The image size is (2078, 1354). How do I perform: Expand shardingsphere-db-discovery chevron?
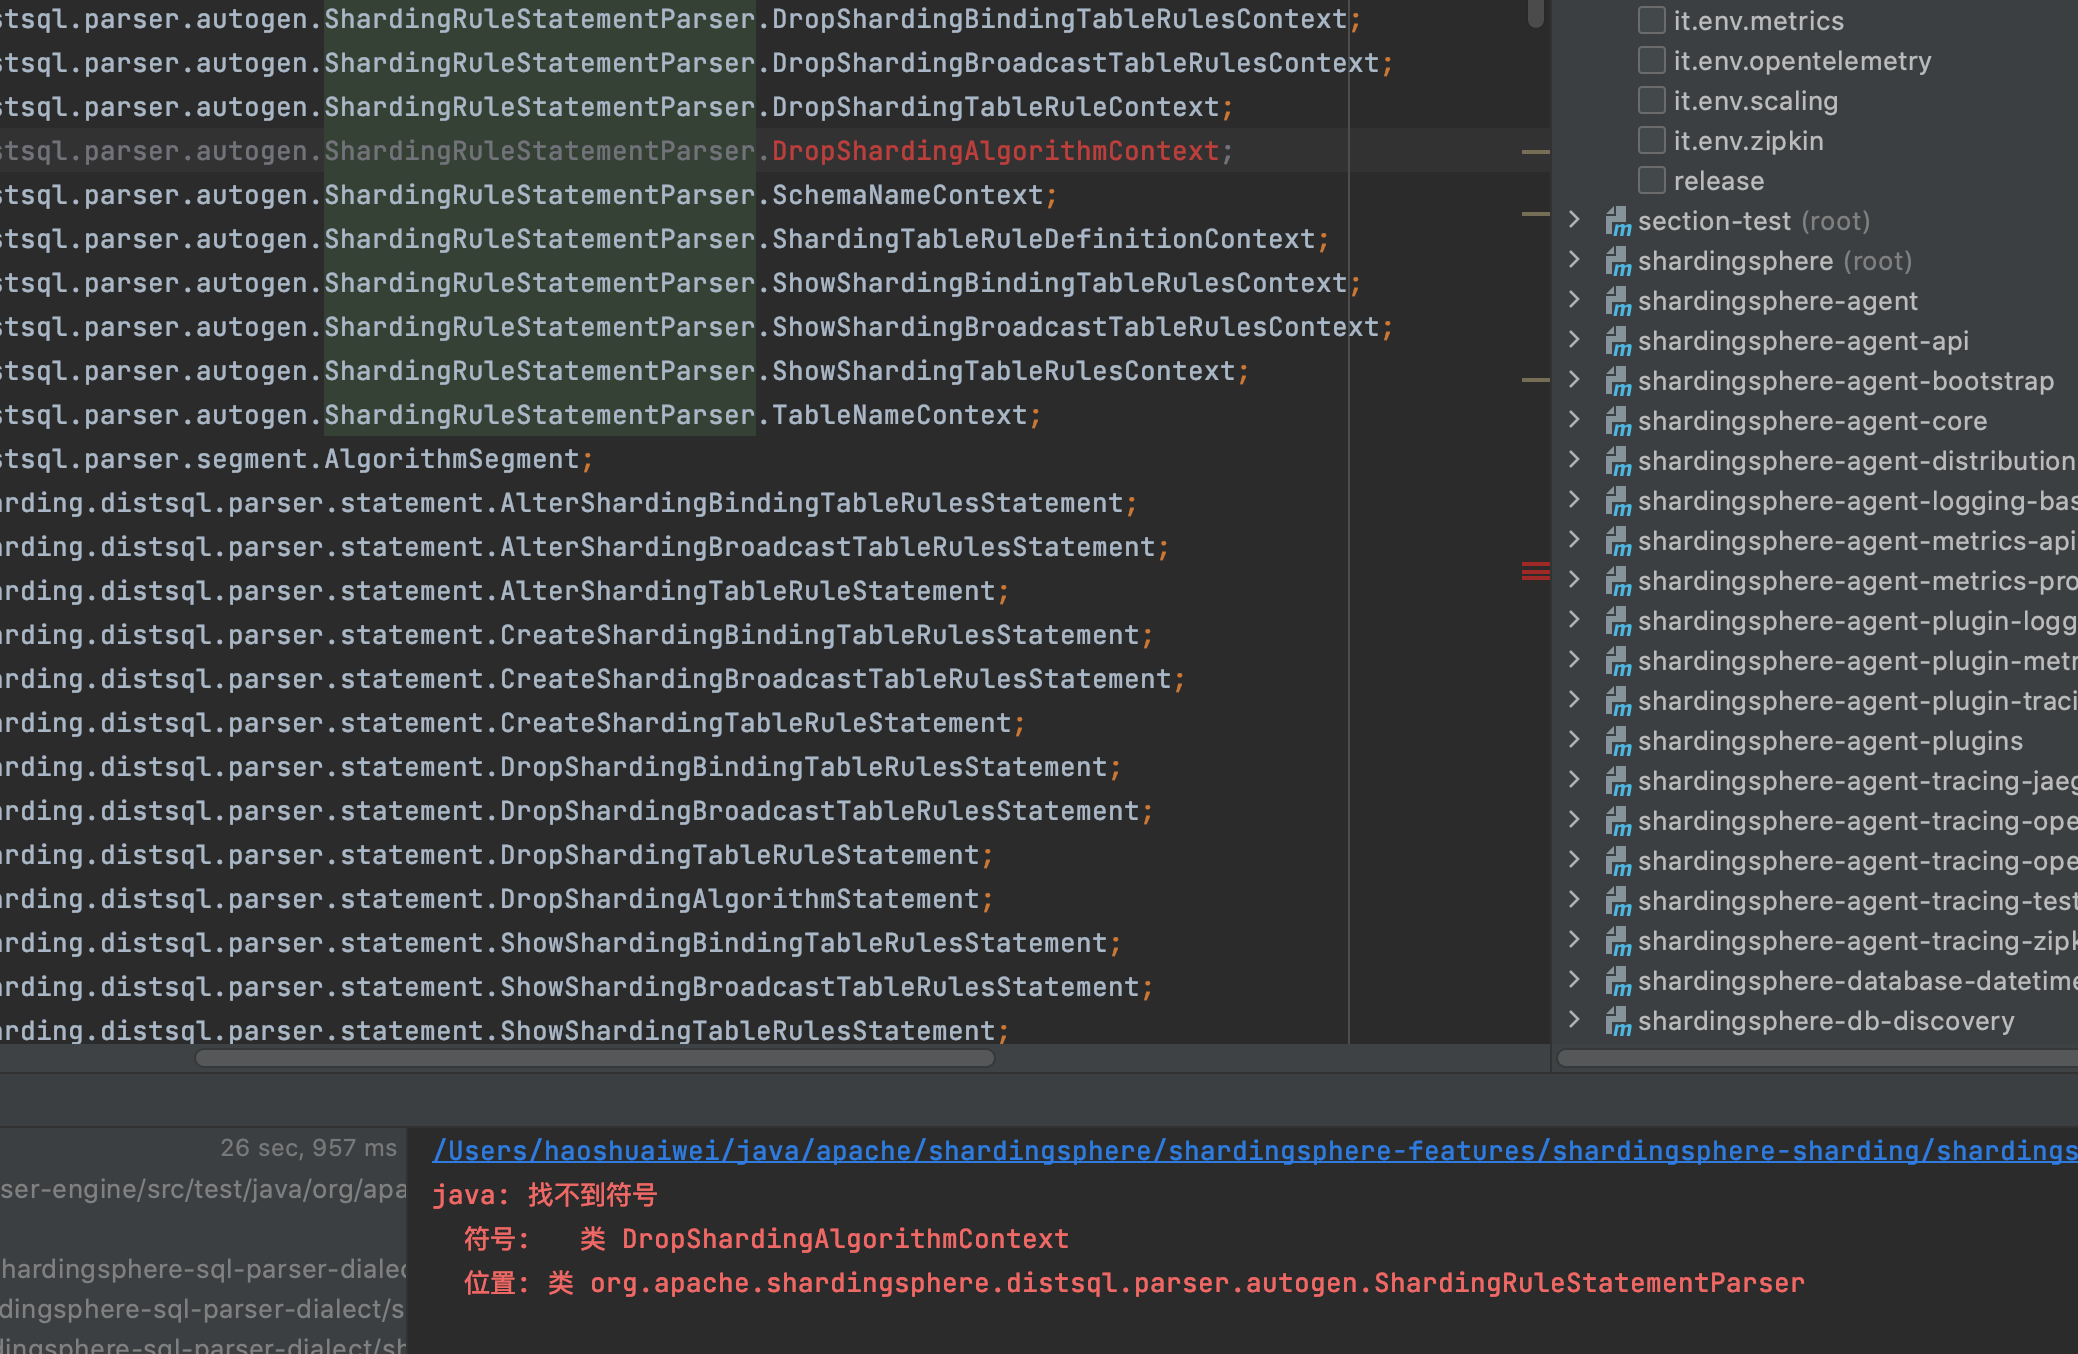pyautogui.click(x=1574, y=1020)
